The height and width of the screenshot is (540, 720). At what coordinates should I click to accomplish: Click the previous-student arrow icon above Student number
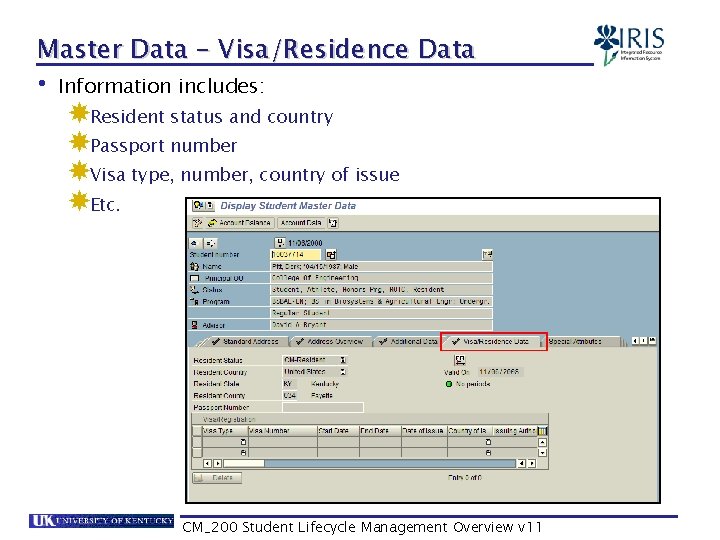coord(195,243)
